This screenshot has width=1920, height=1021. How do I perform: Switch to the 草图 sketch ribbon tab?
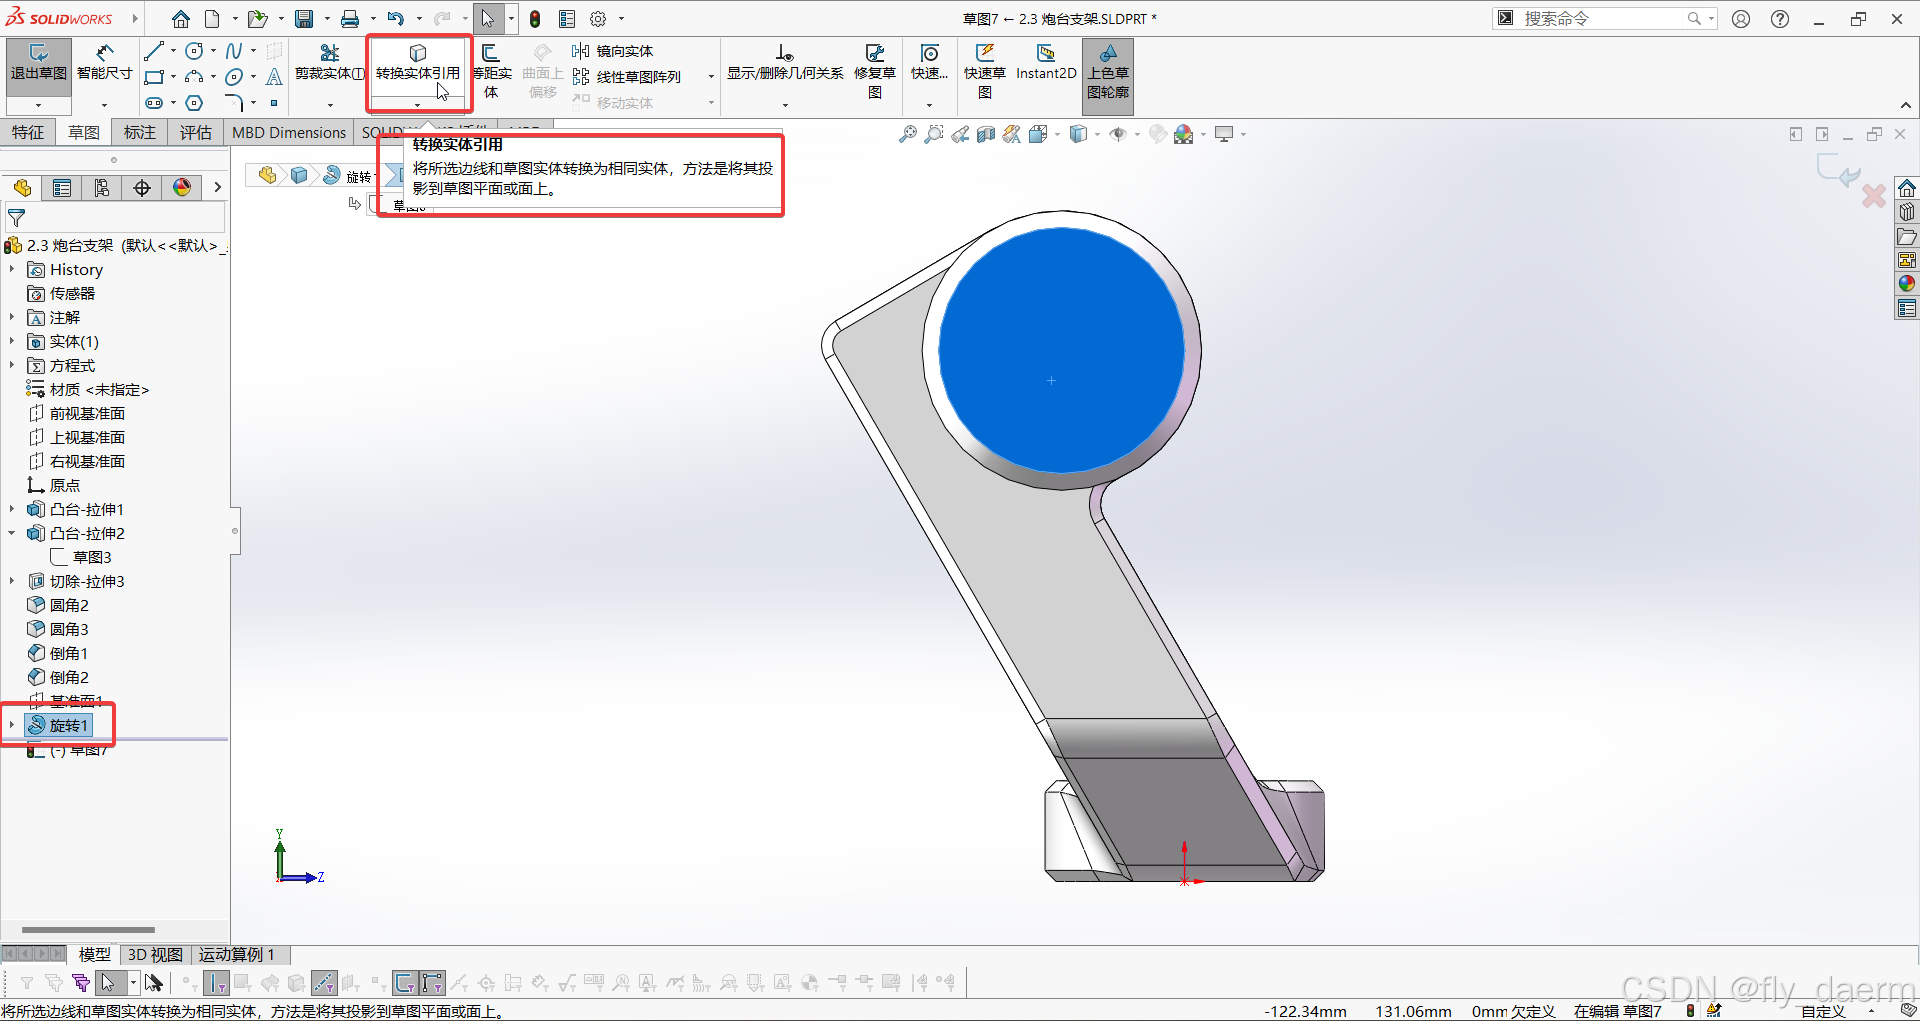click(84, 132)
